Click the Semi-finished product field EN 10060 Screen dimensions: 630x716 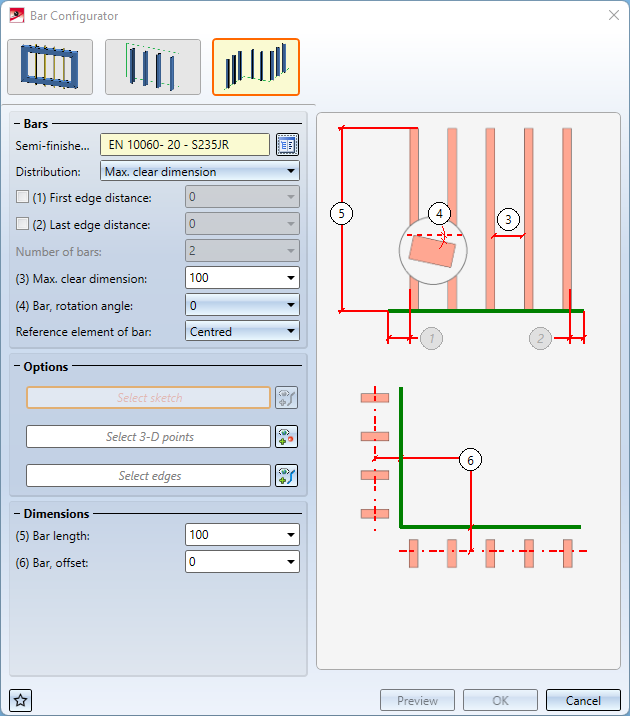click(185, 145)
